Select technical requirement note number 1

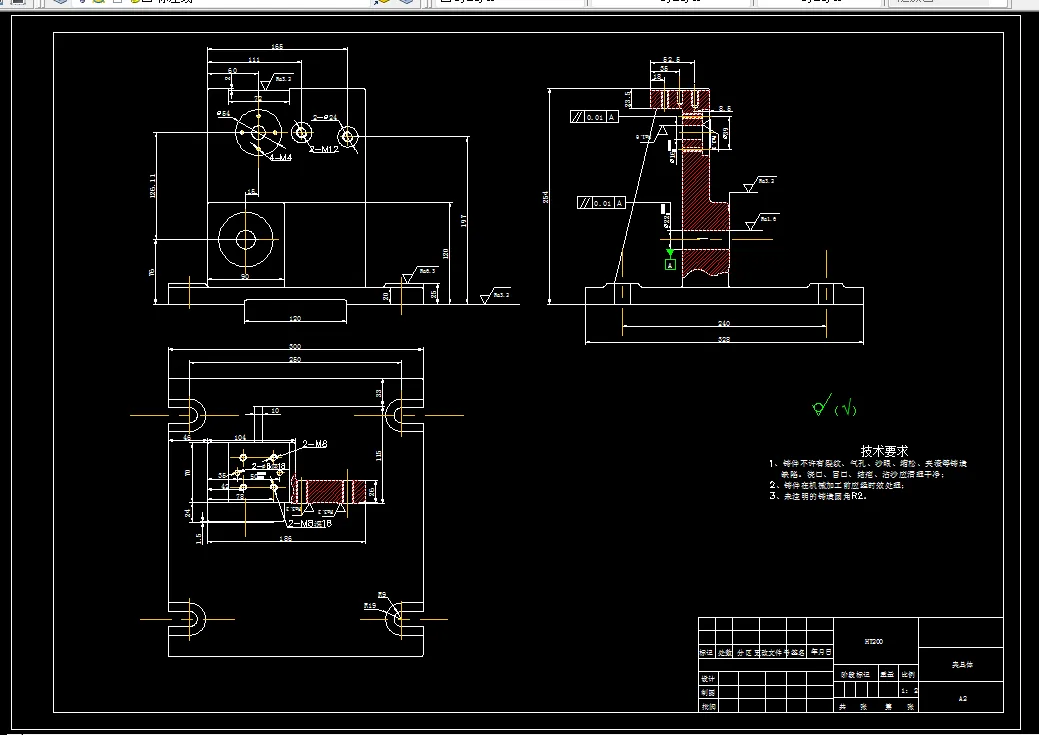(x=868, y=469)
